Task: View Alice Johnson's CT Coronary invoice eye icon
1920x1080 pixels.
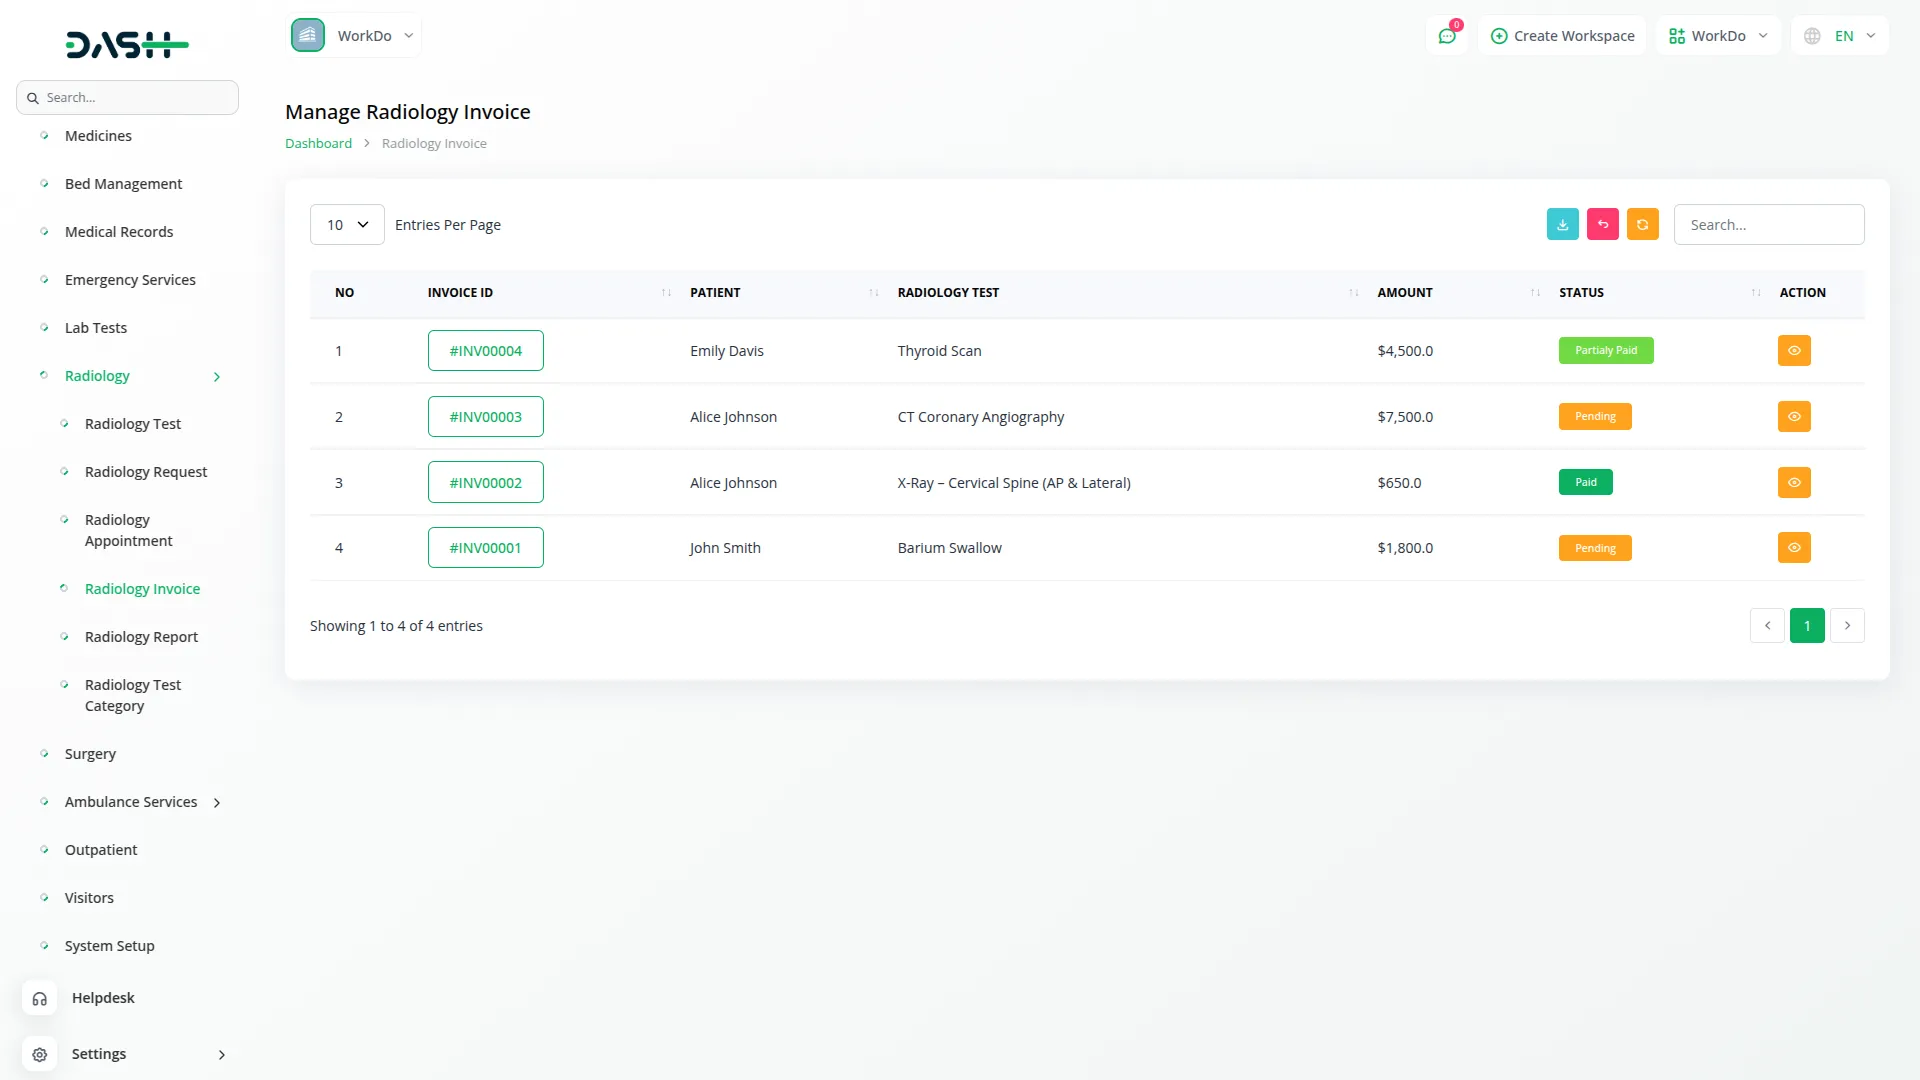Action: [x=1794, y=417]
